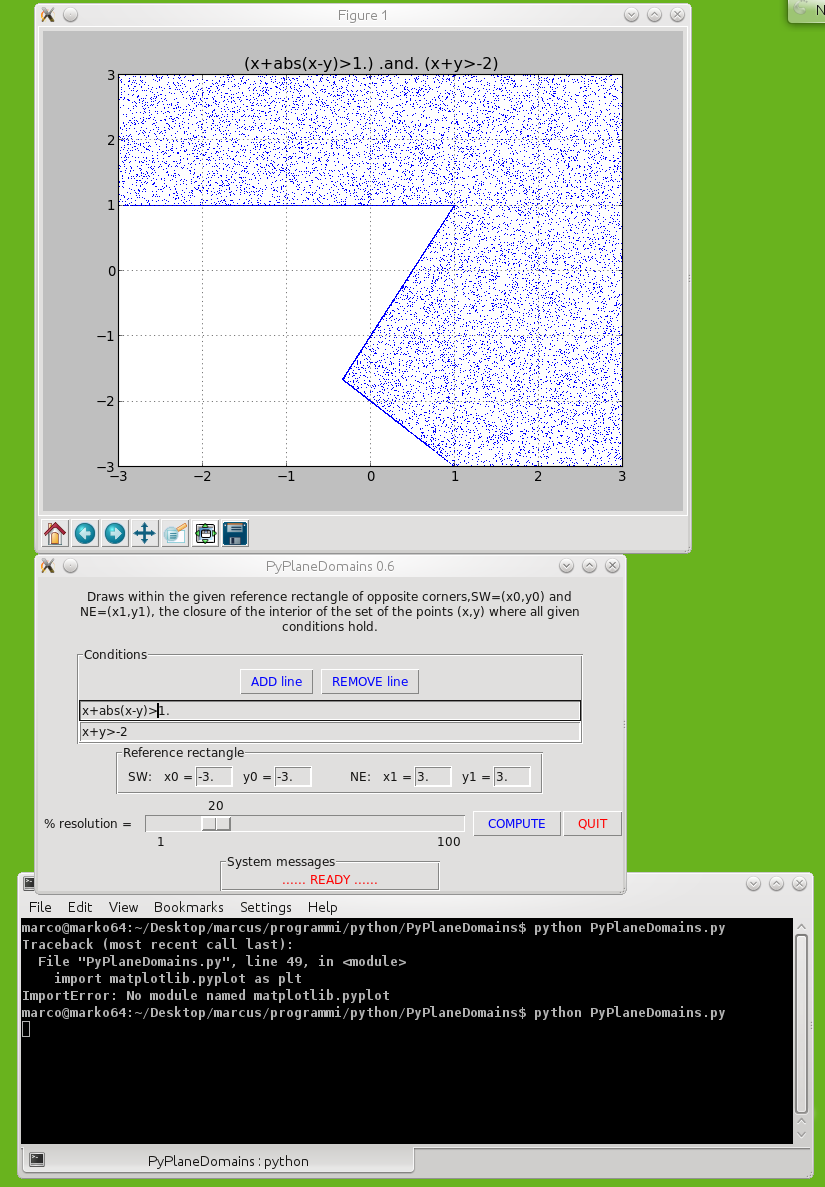Maximize the Figure 1 window
Screen dimensions: 825x1187
click(655, 14)
